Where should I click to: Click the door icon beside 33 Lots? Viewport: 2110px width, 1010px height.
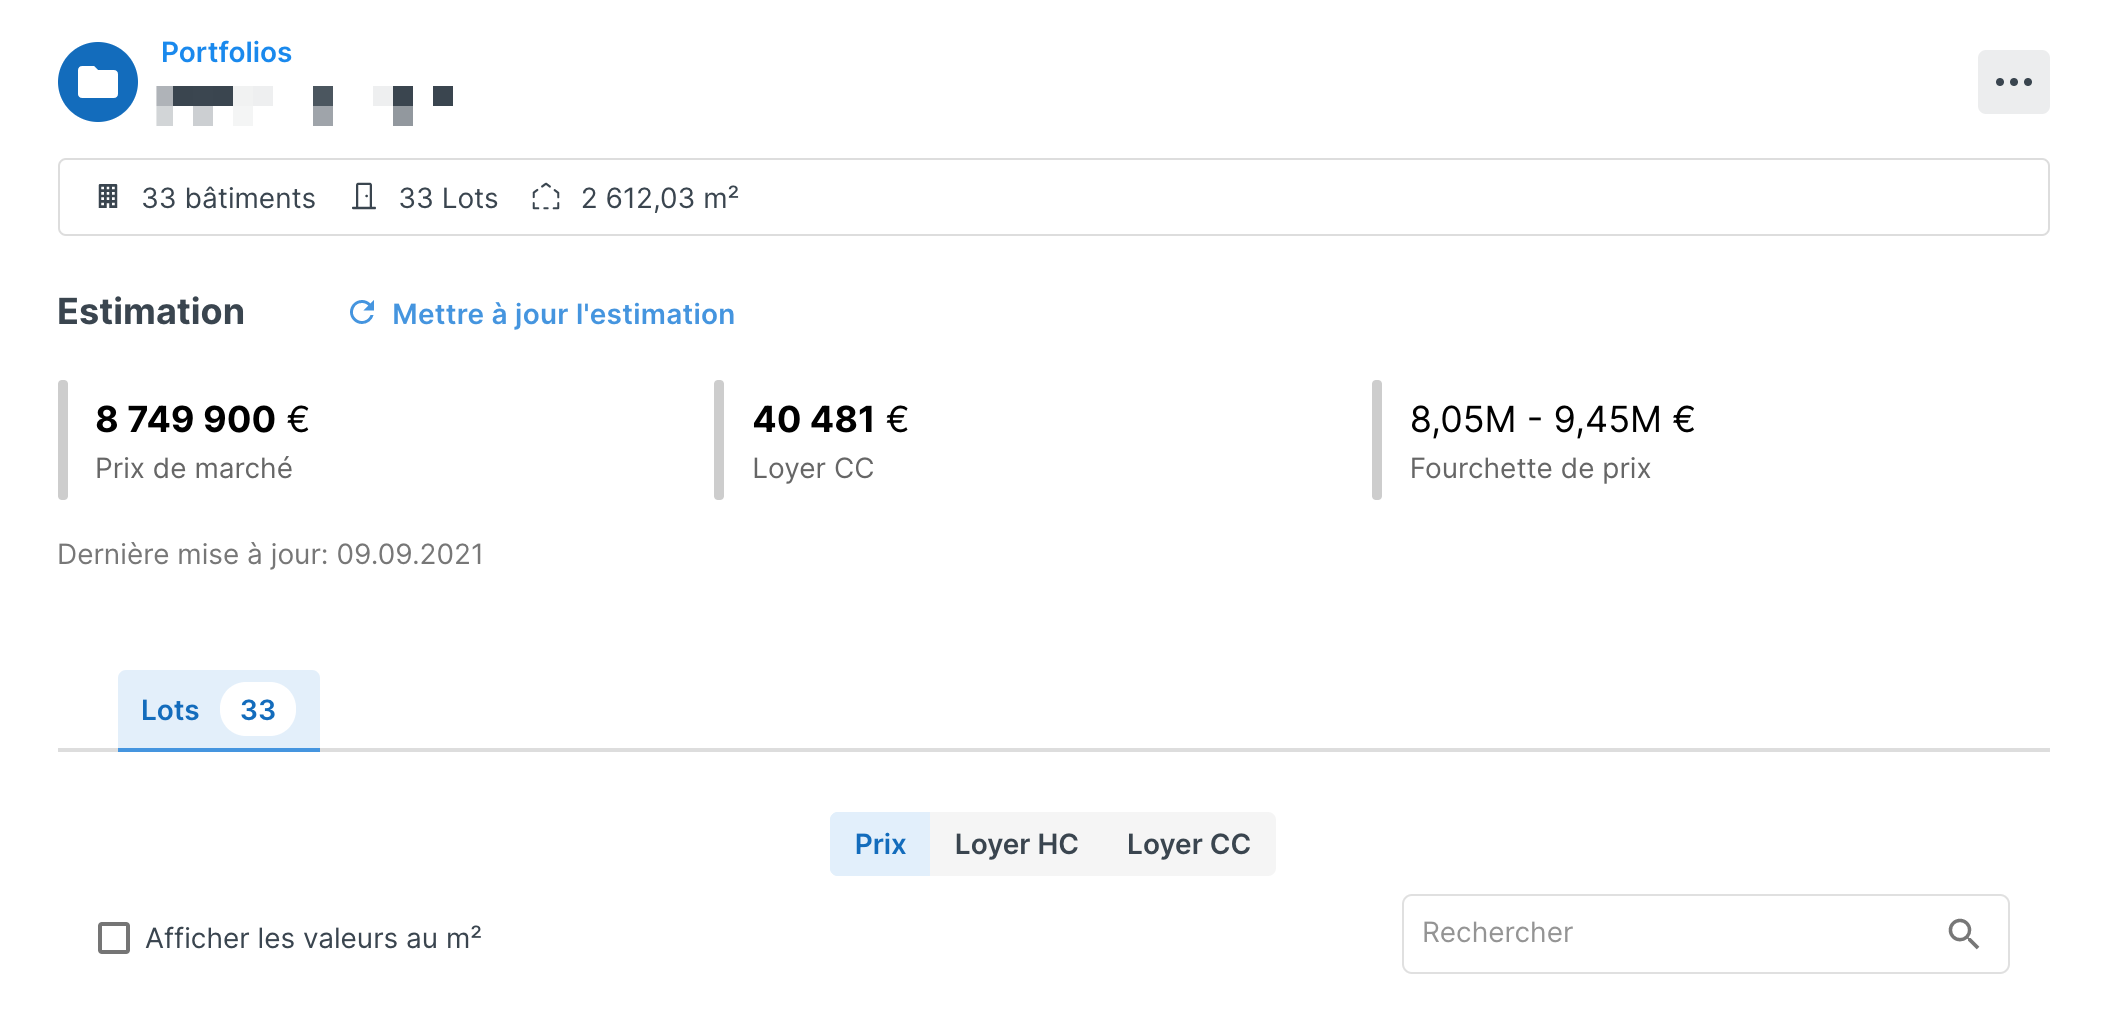pyautogui.click(x=364, y=196)
